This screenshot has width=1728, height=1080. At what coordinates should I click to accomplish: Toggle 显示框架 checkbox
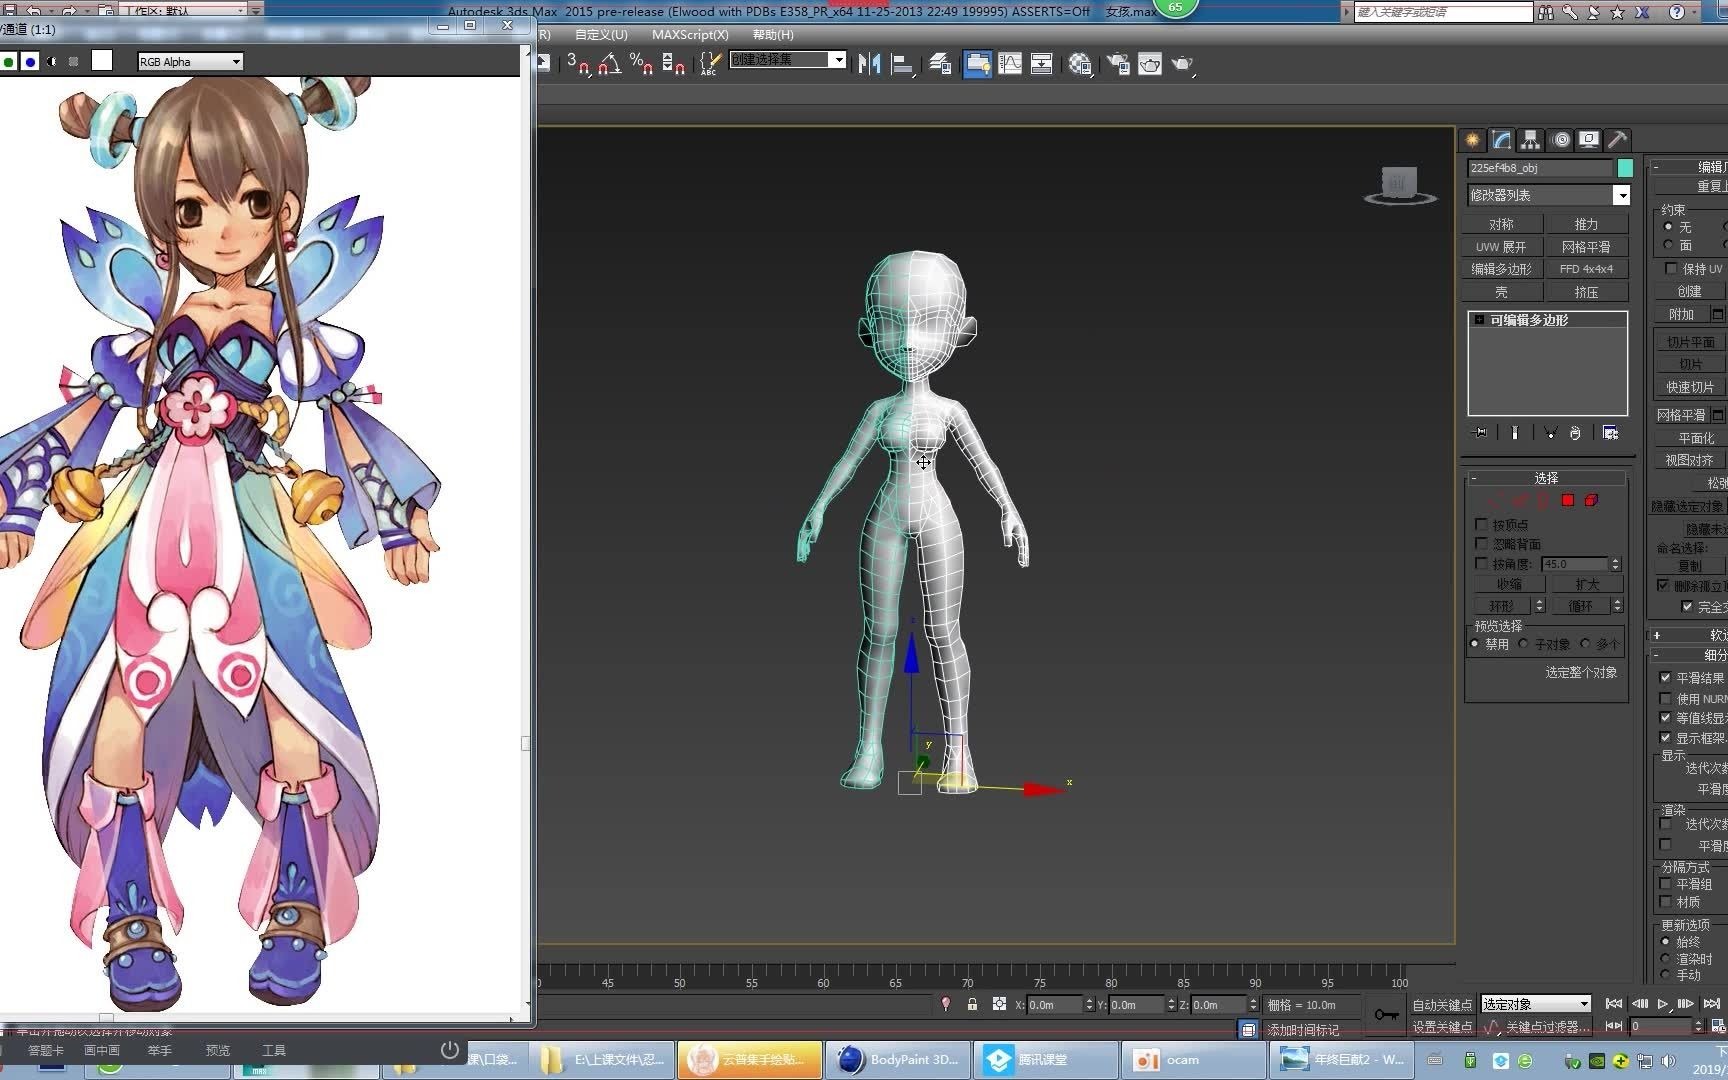click(1665, 737)
